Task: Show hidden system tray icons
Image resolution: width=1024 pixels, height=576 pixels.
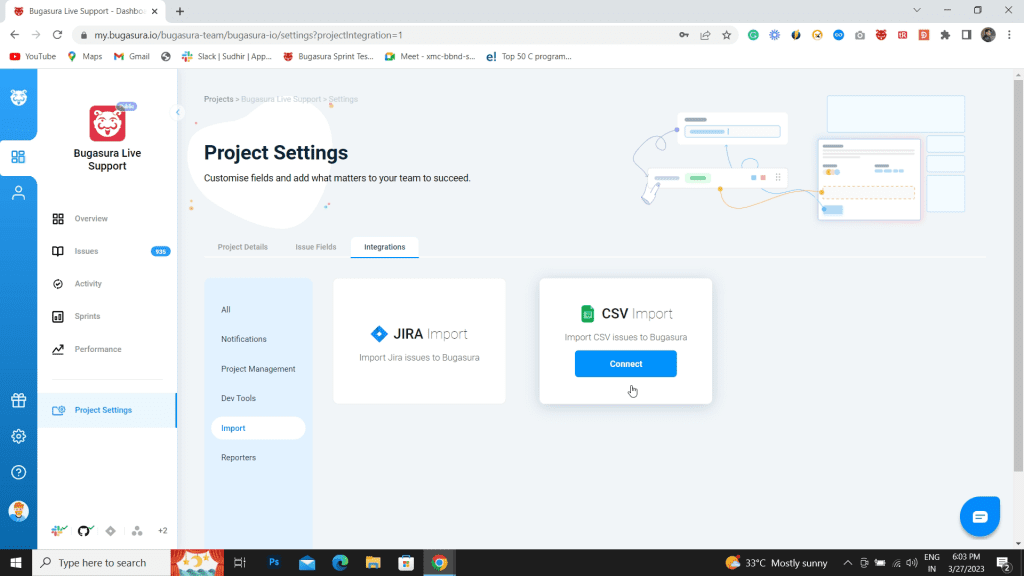Action: tap(847, 563)
